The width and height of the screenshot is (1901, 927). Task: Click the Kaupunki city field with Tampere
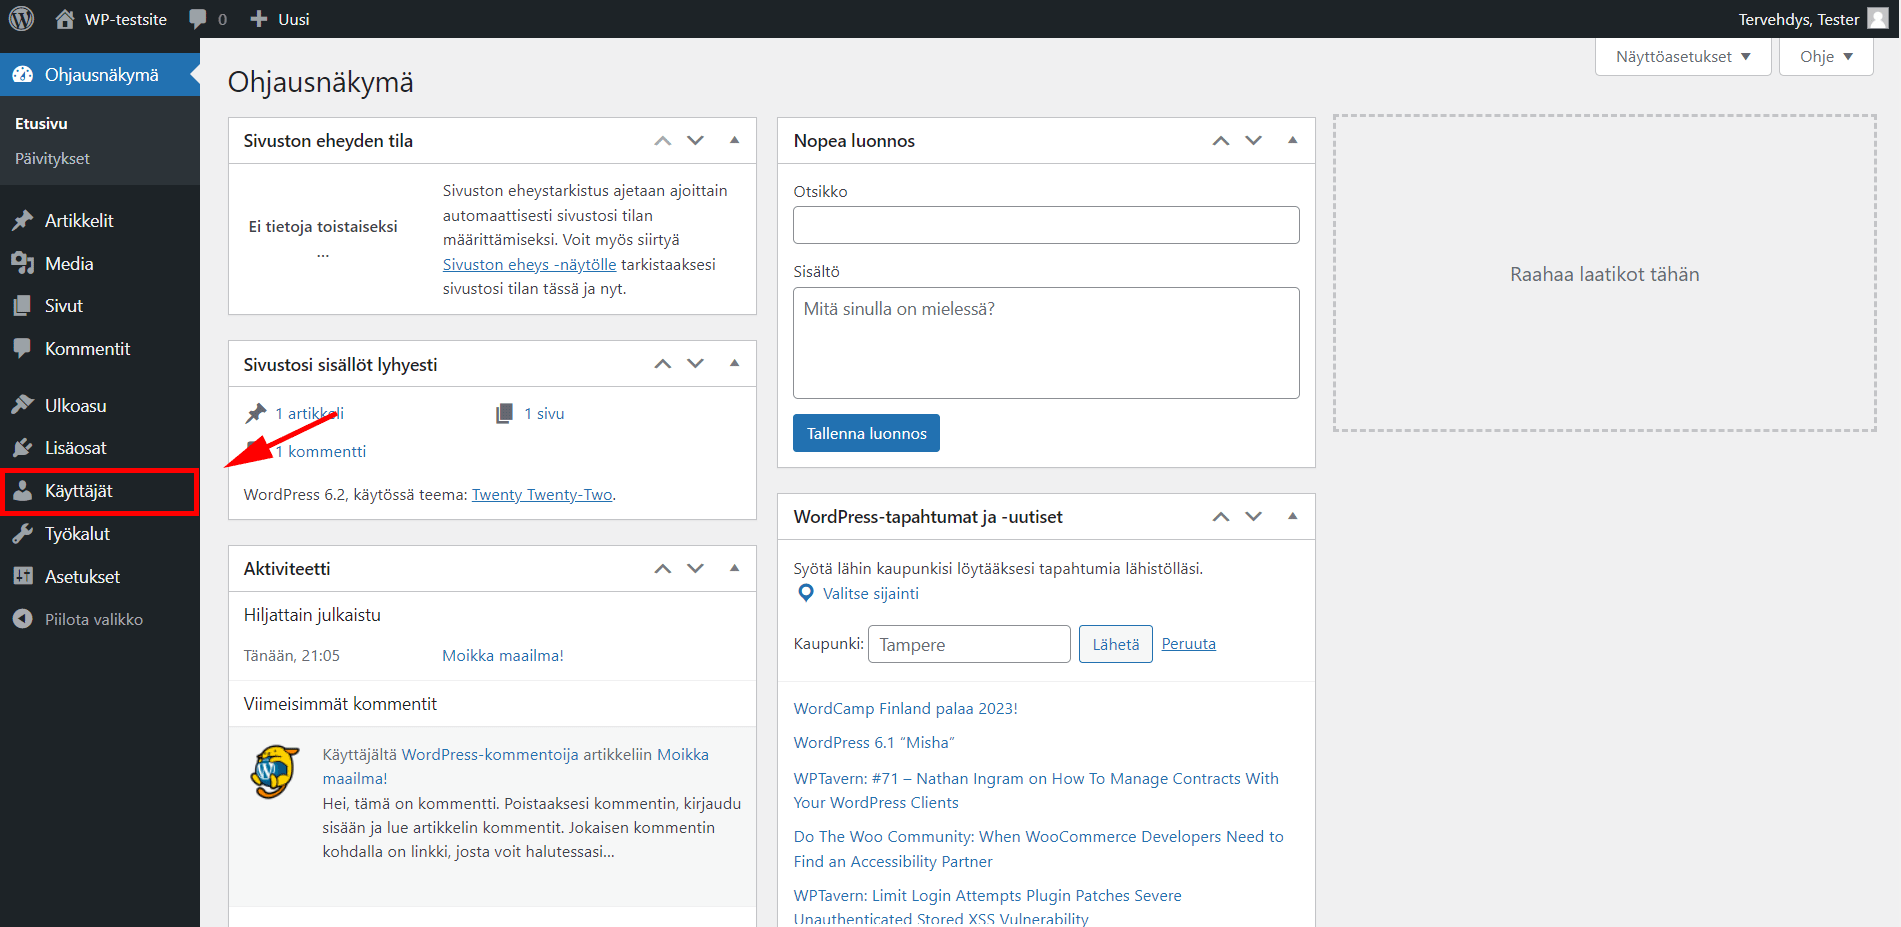(969, 644)
